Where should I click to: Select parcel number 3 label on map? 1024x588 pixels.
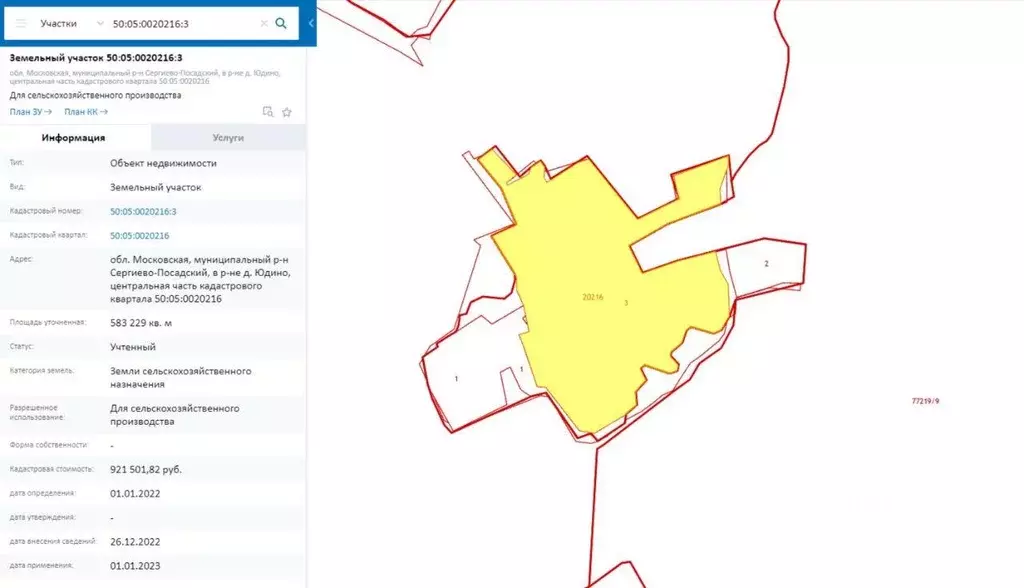pos(626,302)
